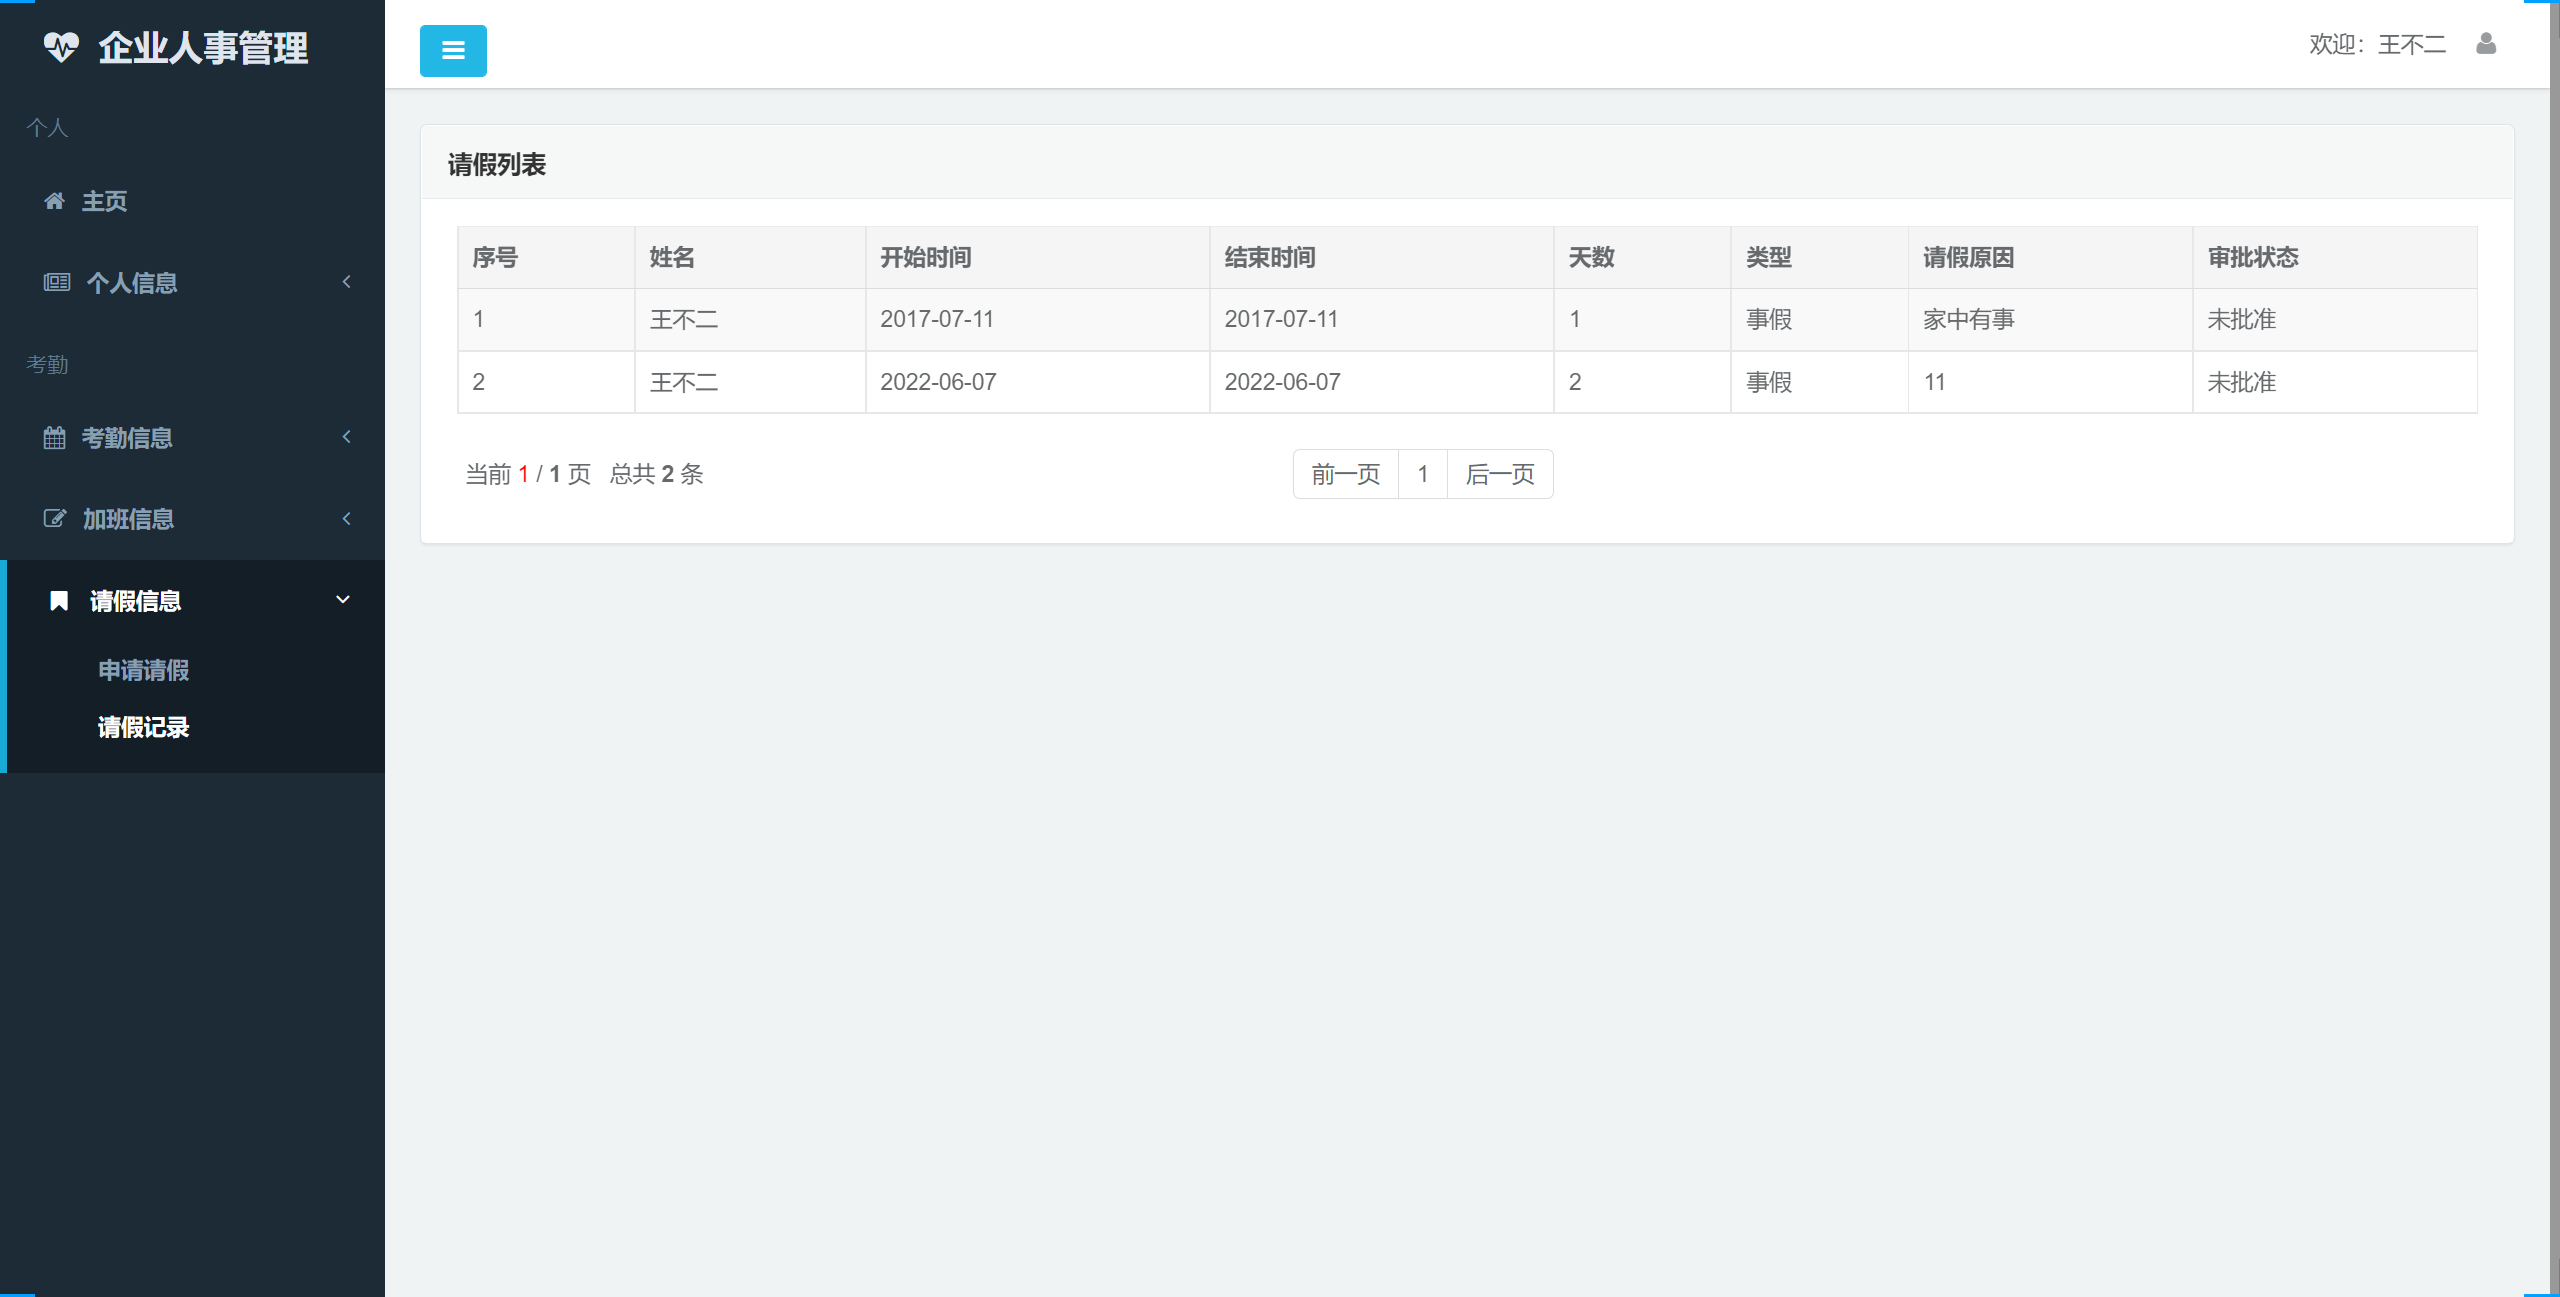Open 主页 from the sidebar menu
Viewport: 2560px width, 1297px height.
tap(105, 201)
